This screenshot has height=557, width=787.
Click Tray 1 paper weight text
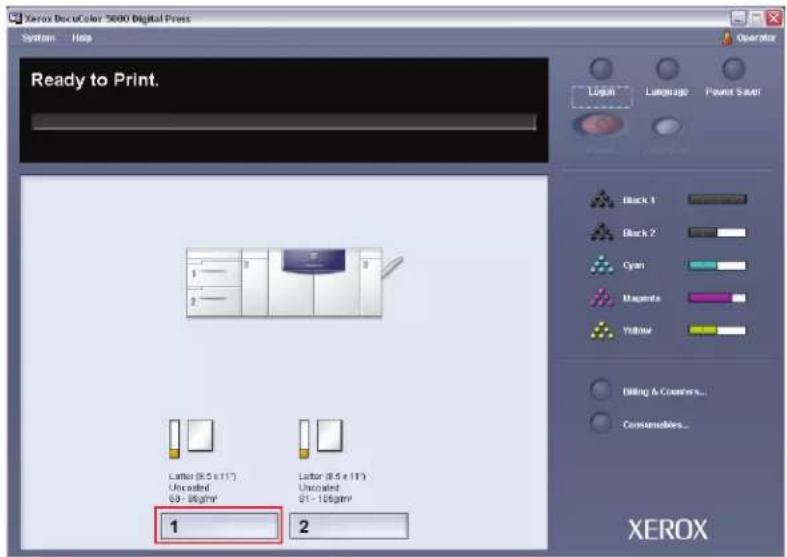193,499
